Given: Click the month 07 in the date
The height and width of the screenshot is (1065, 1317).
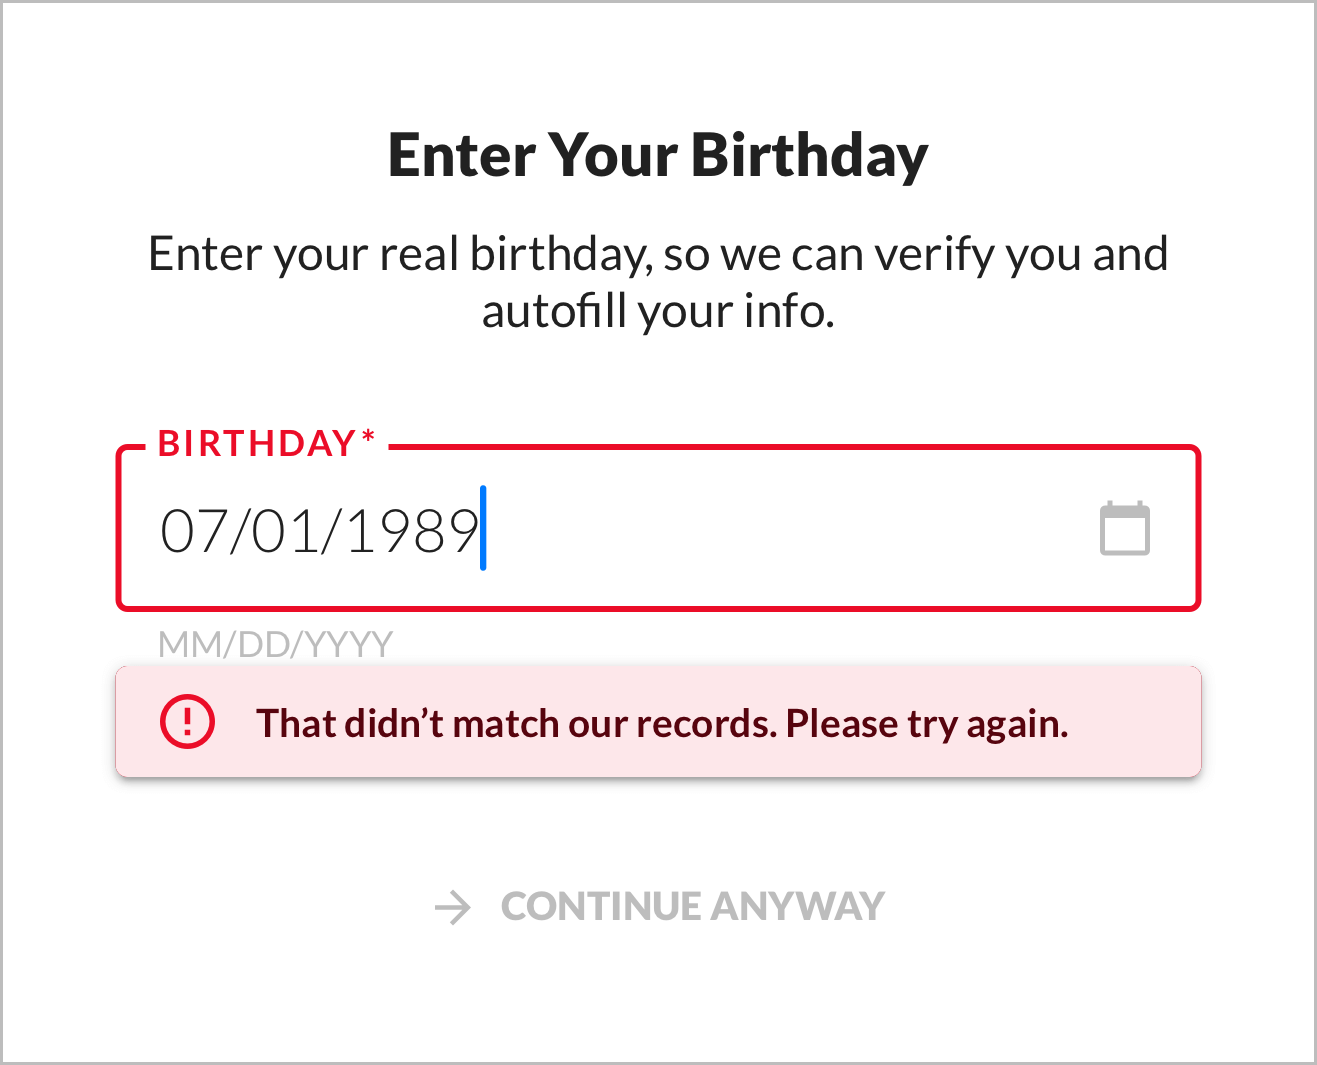Looking at the screenshot, I should [x=193, y=530].
